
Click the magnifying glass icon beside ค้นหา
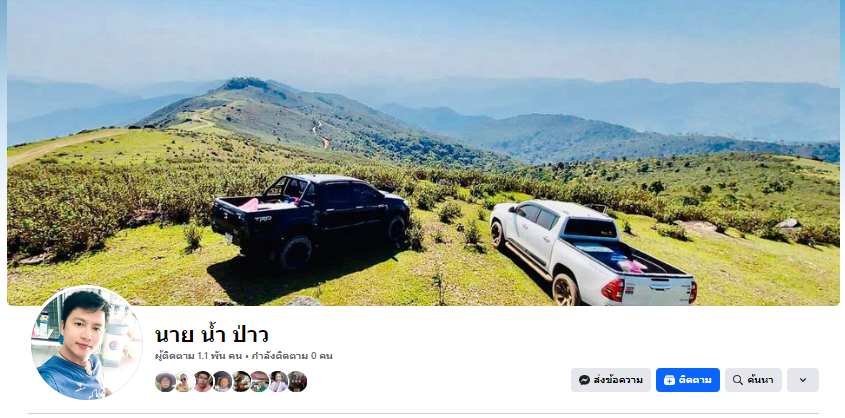point(738,380)
